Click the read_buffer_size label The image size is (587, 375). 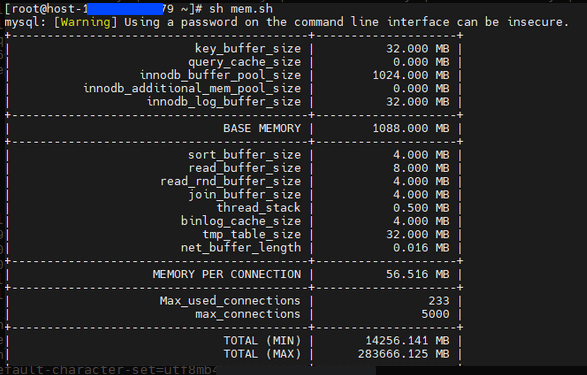point(244,168)
